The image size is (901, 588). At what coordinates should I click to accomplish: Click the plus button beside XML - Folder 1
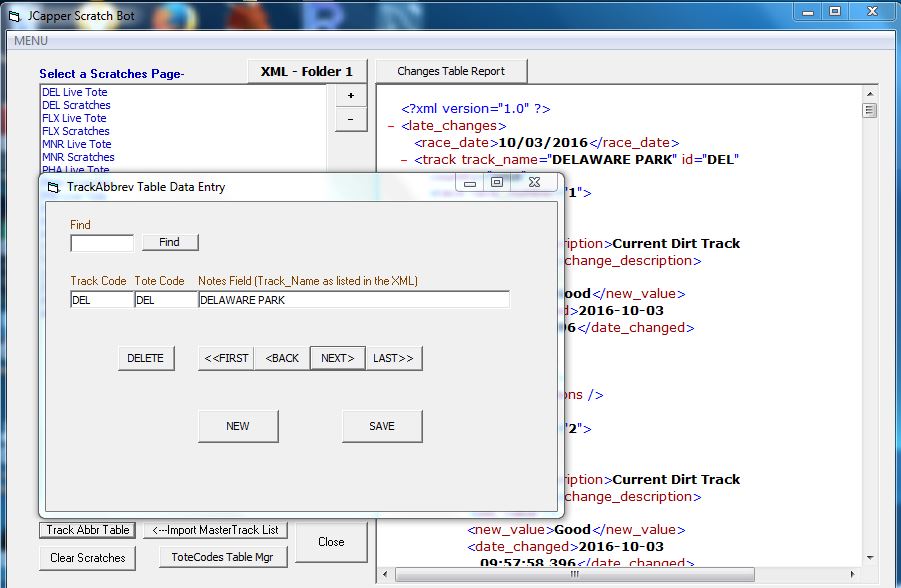tap(349, 95)
